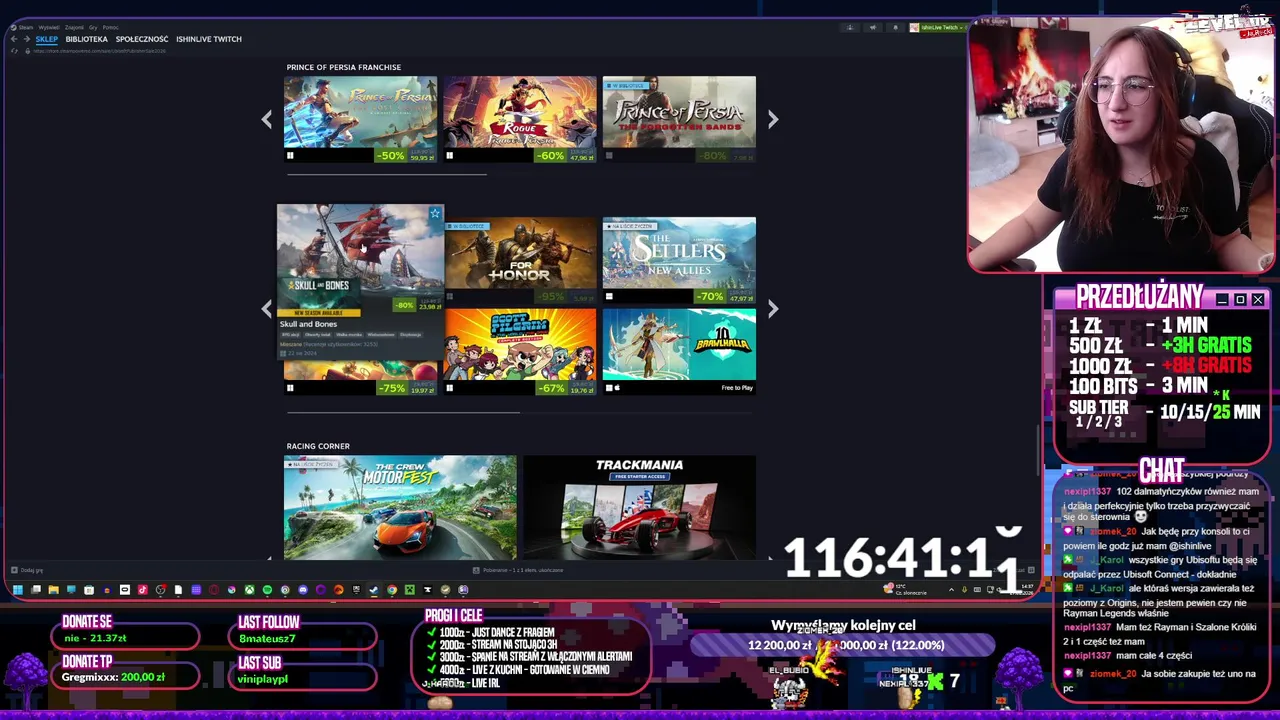
Task: Open the Gry menu
Action: point(93,28)
